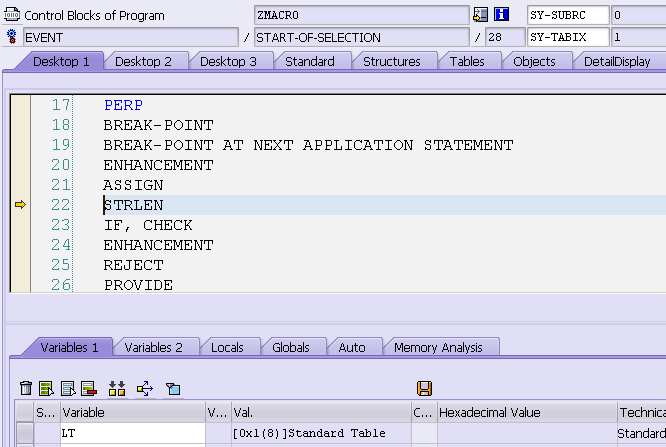Viewport: 666px width, 447px height.
Task: Click the trash delete icon in variables toolbar
Action: [x=26, y=388]
